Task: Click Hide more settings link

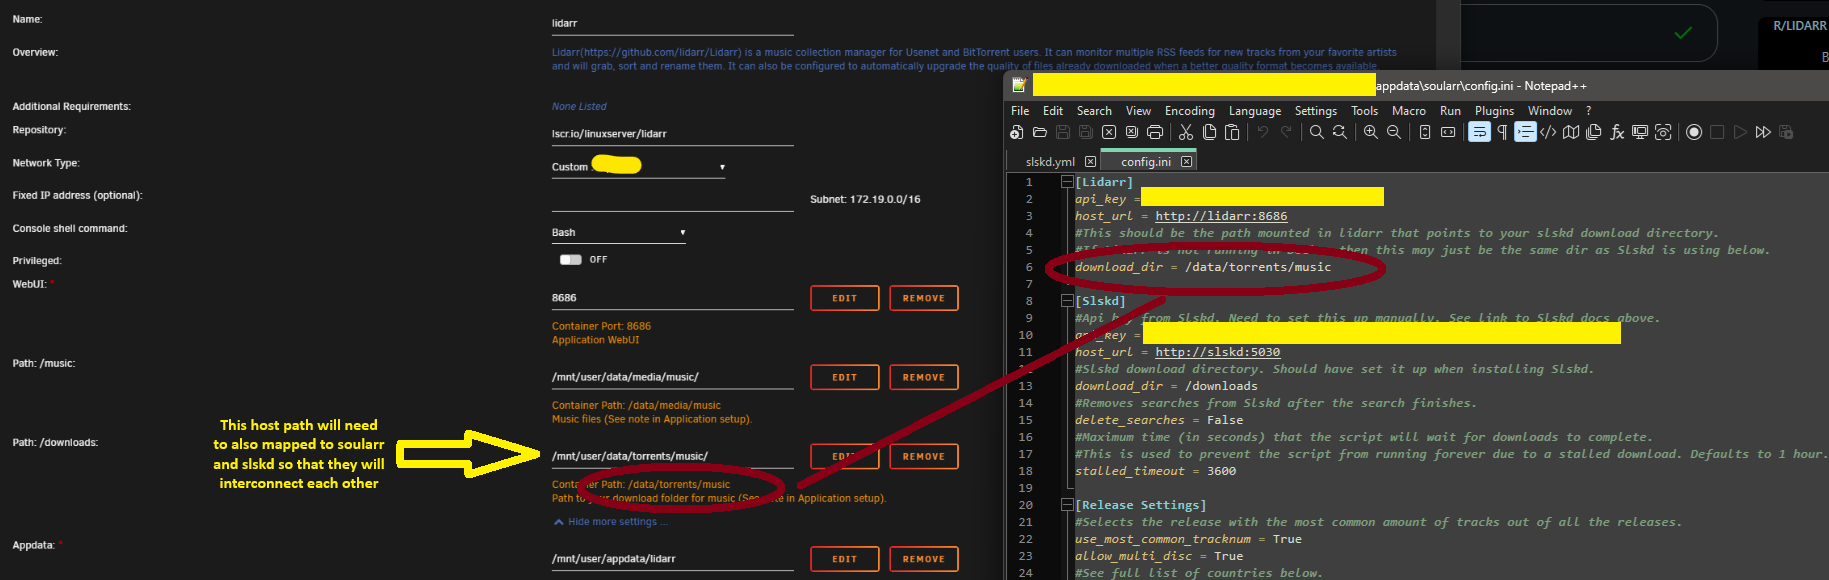Action: click(x=612, y=522)
